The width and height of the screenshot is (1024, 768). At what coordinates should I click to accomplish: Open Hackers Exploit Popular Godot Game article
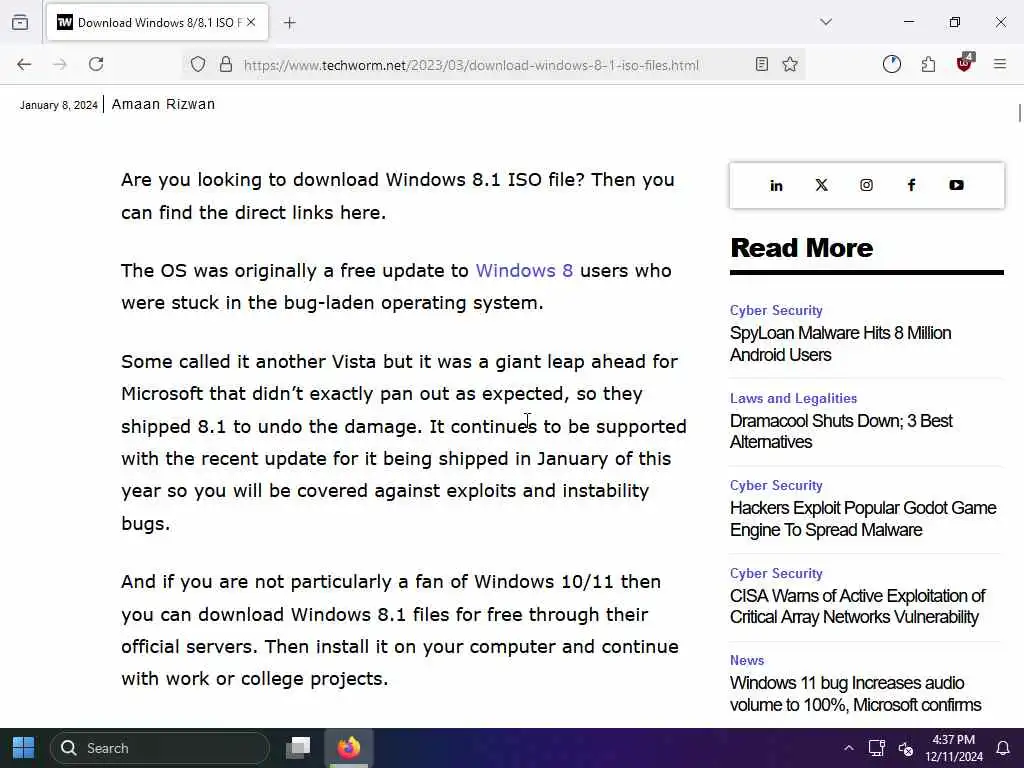(x=863, y=519)
